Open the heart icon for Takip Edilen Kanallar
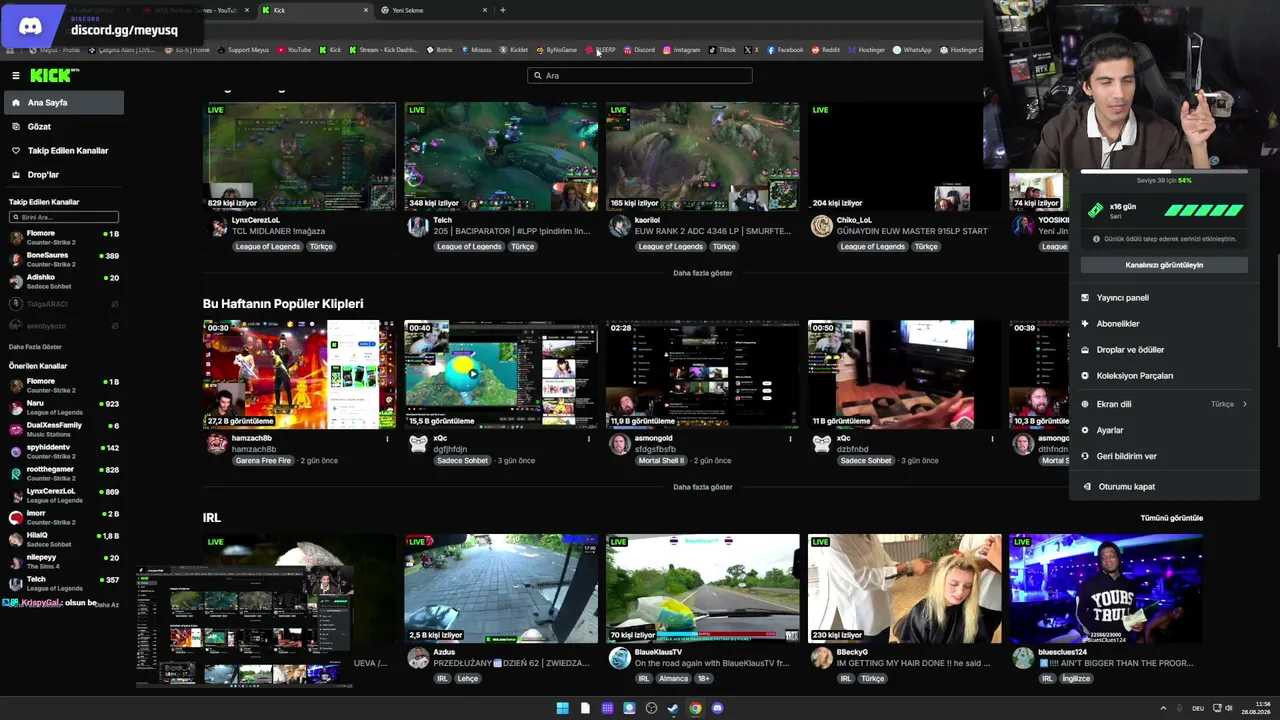This screenshot has height=720, width=1280. click(16, 150)
